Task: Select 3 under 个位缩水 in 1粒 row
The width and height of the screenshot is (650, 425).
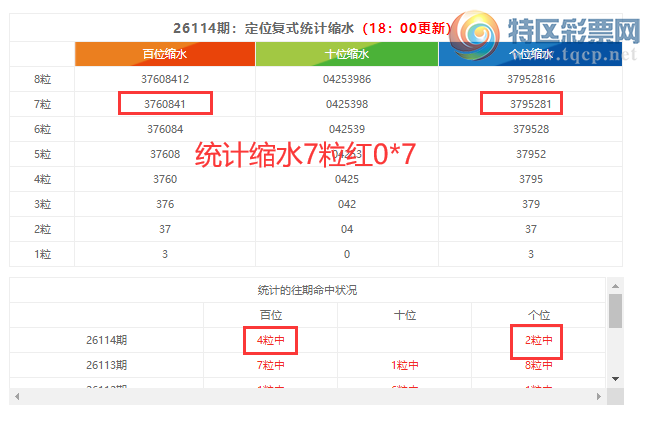Action: click(531, 254)
